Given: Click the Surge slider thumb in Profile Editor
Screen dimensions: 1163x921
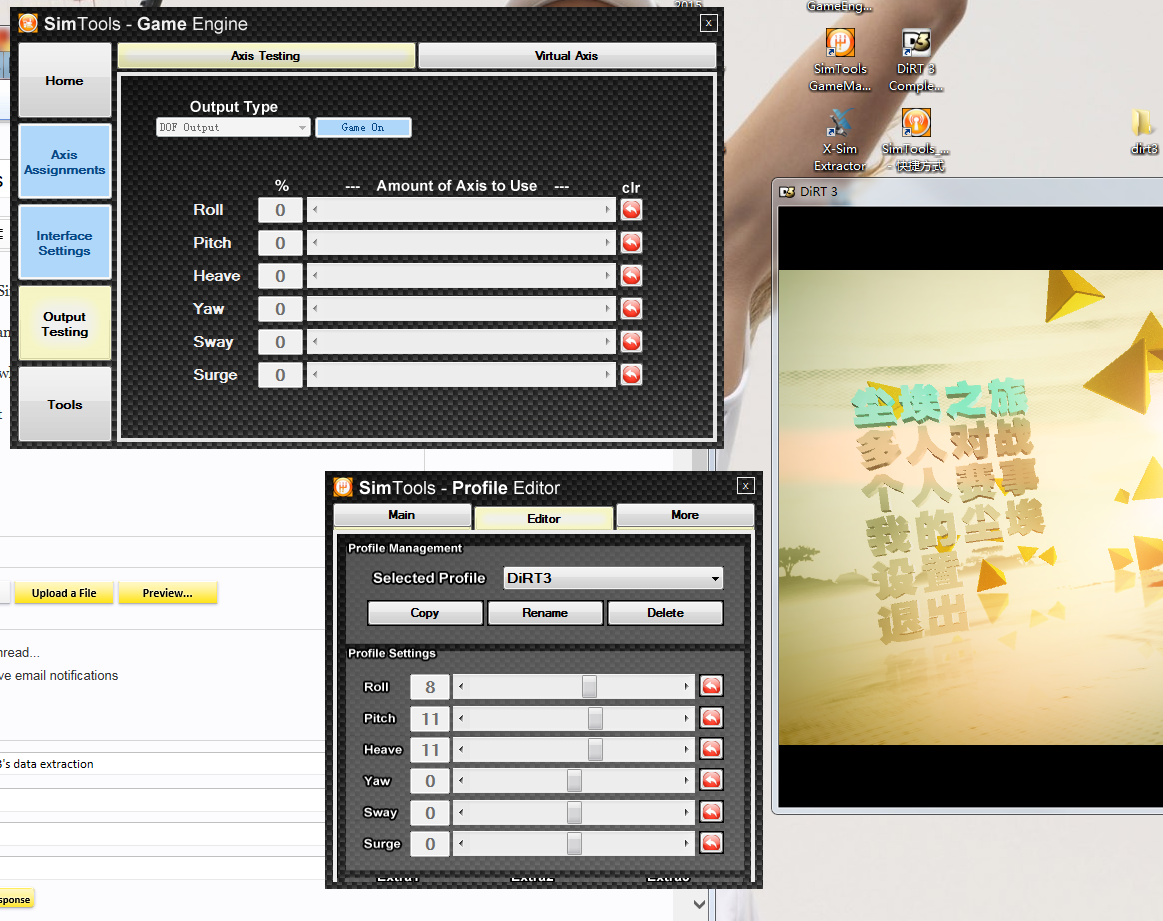Looking at the screenshot, I should (x=574, y=844).
